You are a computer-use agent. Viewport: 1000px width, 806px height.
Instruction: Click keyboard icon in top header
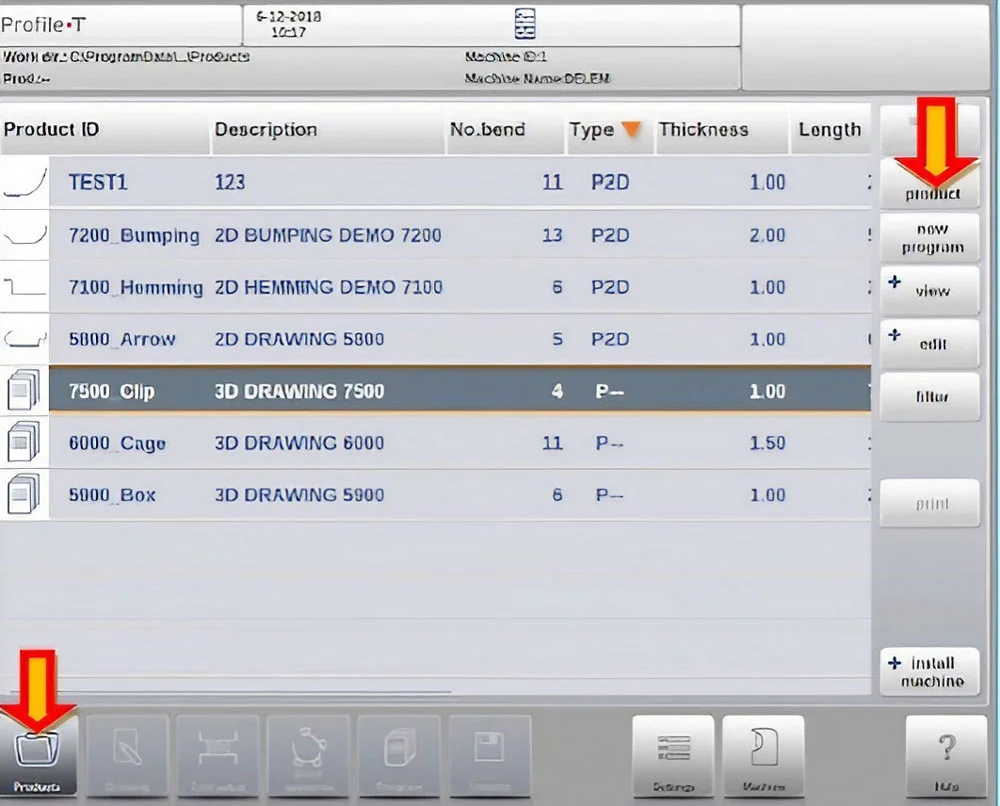pyautogui.click(x=525, y=24)
